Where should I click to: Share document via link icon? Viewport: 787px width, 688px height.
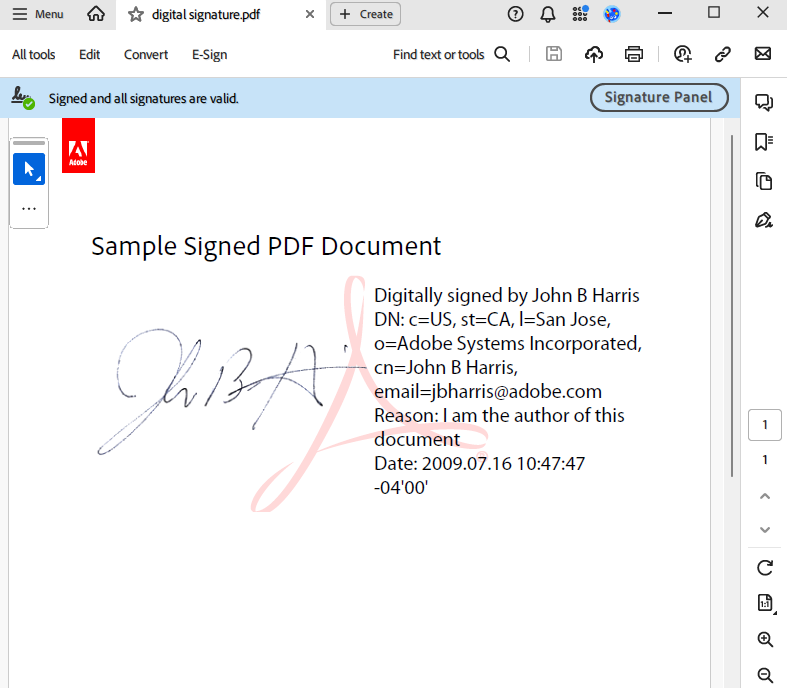coord(722,54)
